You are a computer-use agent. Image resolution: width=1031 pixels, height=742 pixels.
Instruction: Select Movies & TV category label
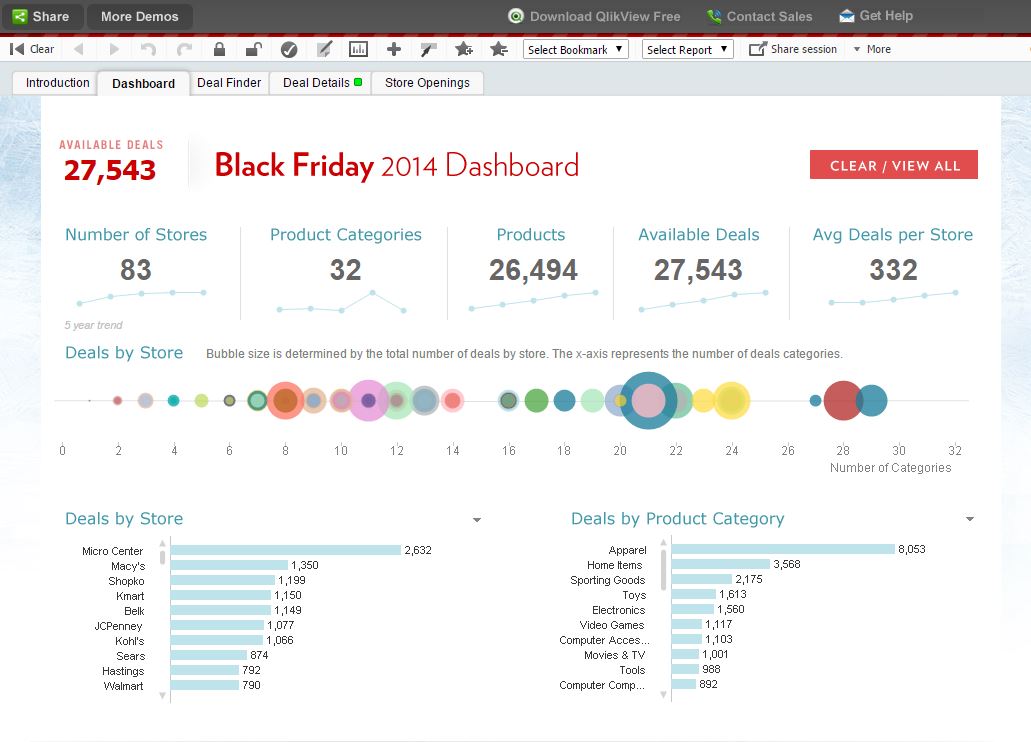[x=614, y=655]
